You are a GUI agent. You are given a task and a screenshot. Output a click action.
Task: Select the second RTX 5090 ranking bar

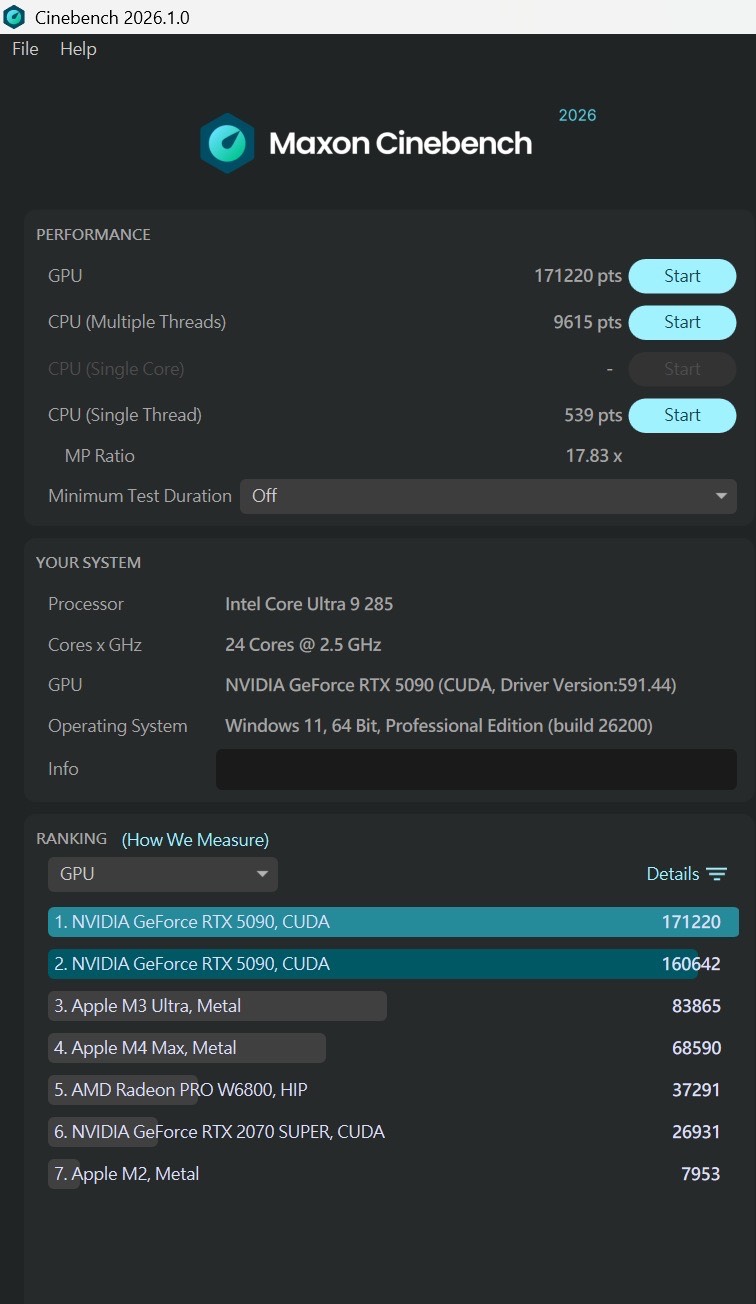[x=372, y=964]
